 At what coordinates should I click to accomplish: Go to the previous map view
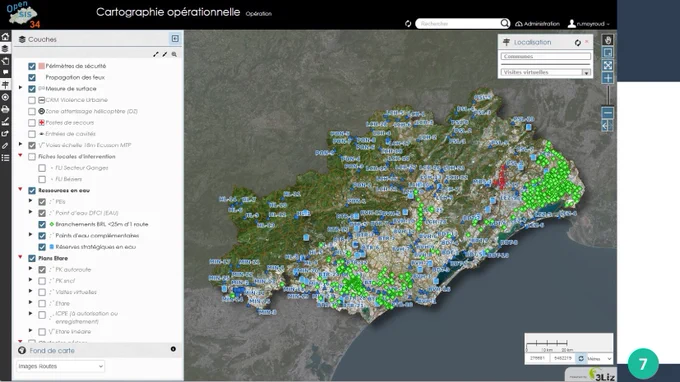(605, 126)
